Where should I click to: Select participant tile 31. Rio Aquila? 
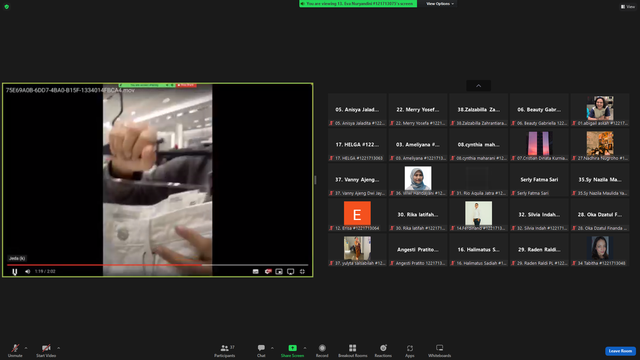click(478, 180)
